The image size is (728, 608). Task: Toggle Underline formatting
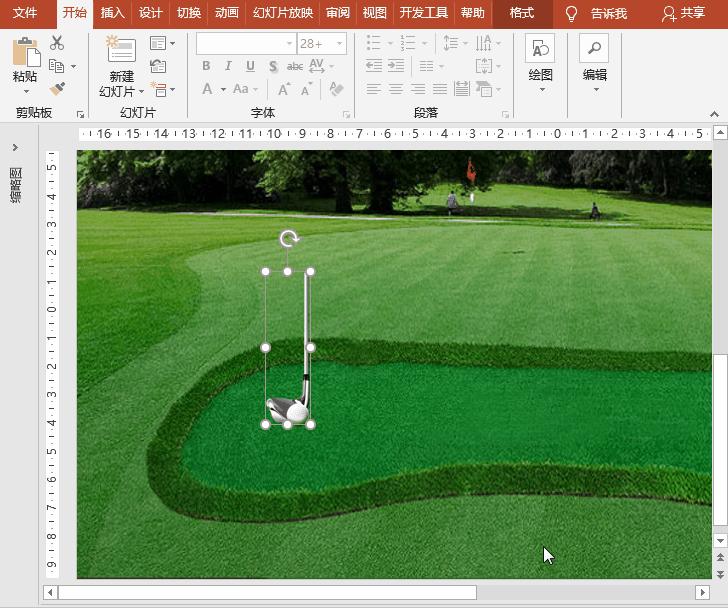tap(250, 66)
